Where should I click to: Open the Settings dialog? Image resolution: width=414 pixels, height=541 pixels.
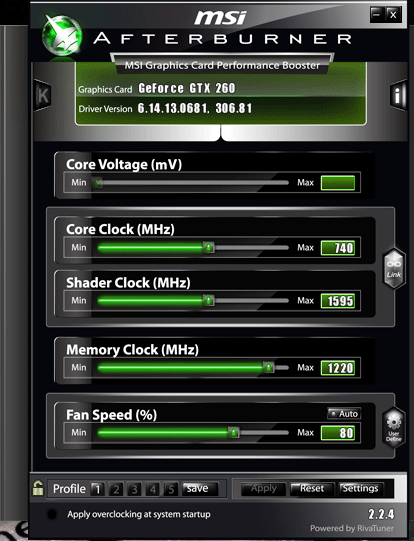(x=361, y=489)
